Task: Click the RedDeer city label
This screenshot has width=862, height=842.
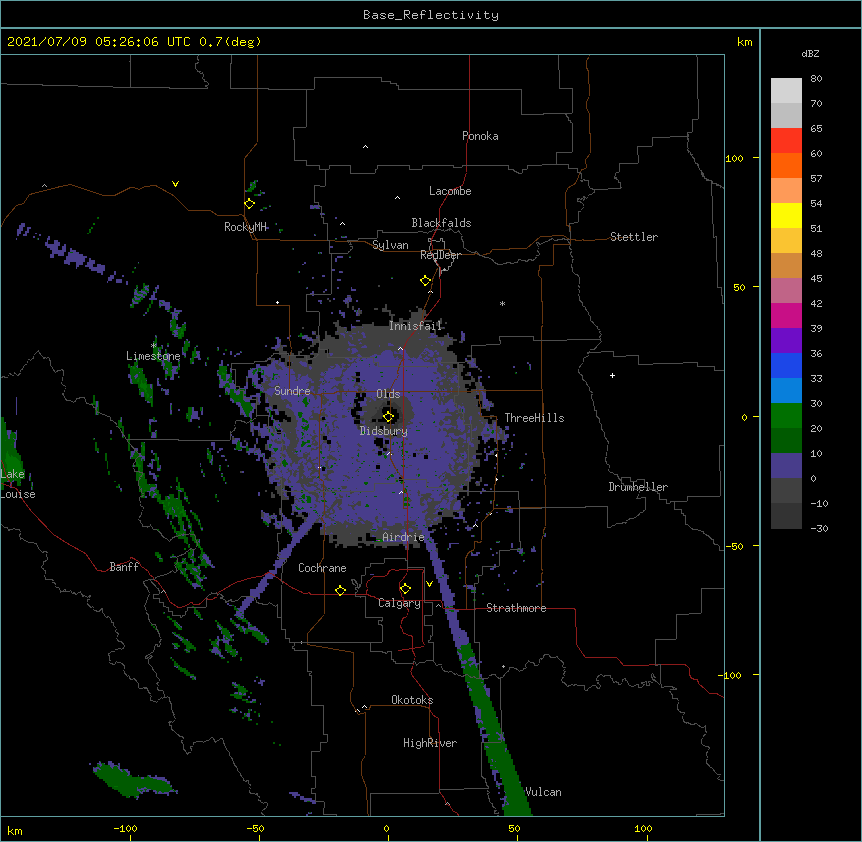Action: [x=440, y=255]
